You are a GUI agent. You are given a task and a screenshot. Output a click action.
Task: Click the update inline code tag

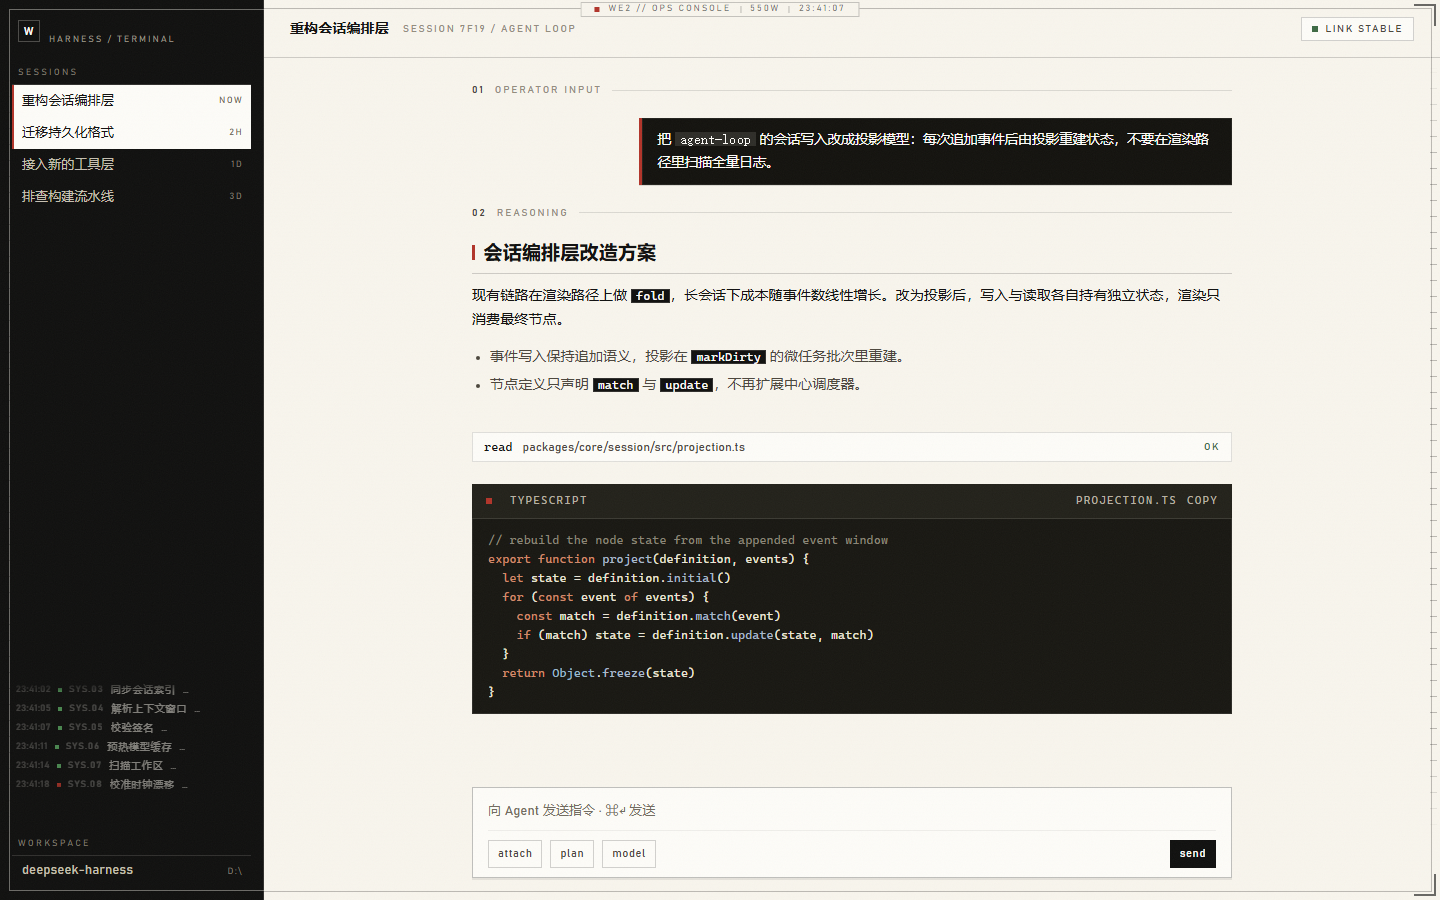point(686,385)
